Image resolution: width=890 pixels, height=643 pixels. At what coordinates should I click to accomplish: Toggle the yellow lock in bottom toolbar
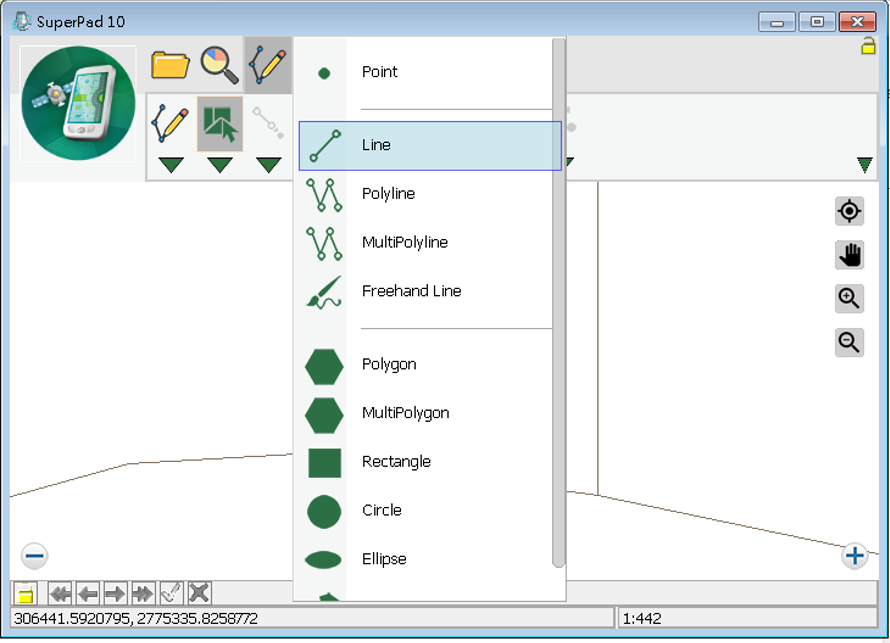coord(26,593)
